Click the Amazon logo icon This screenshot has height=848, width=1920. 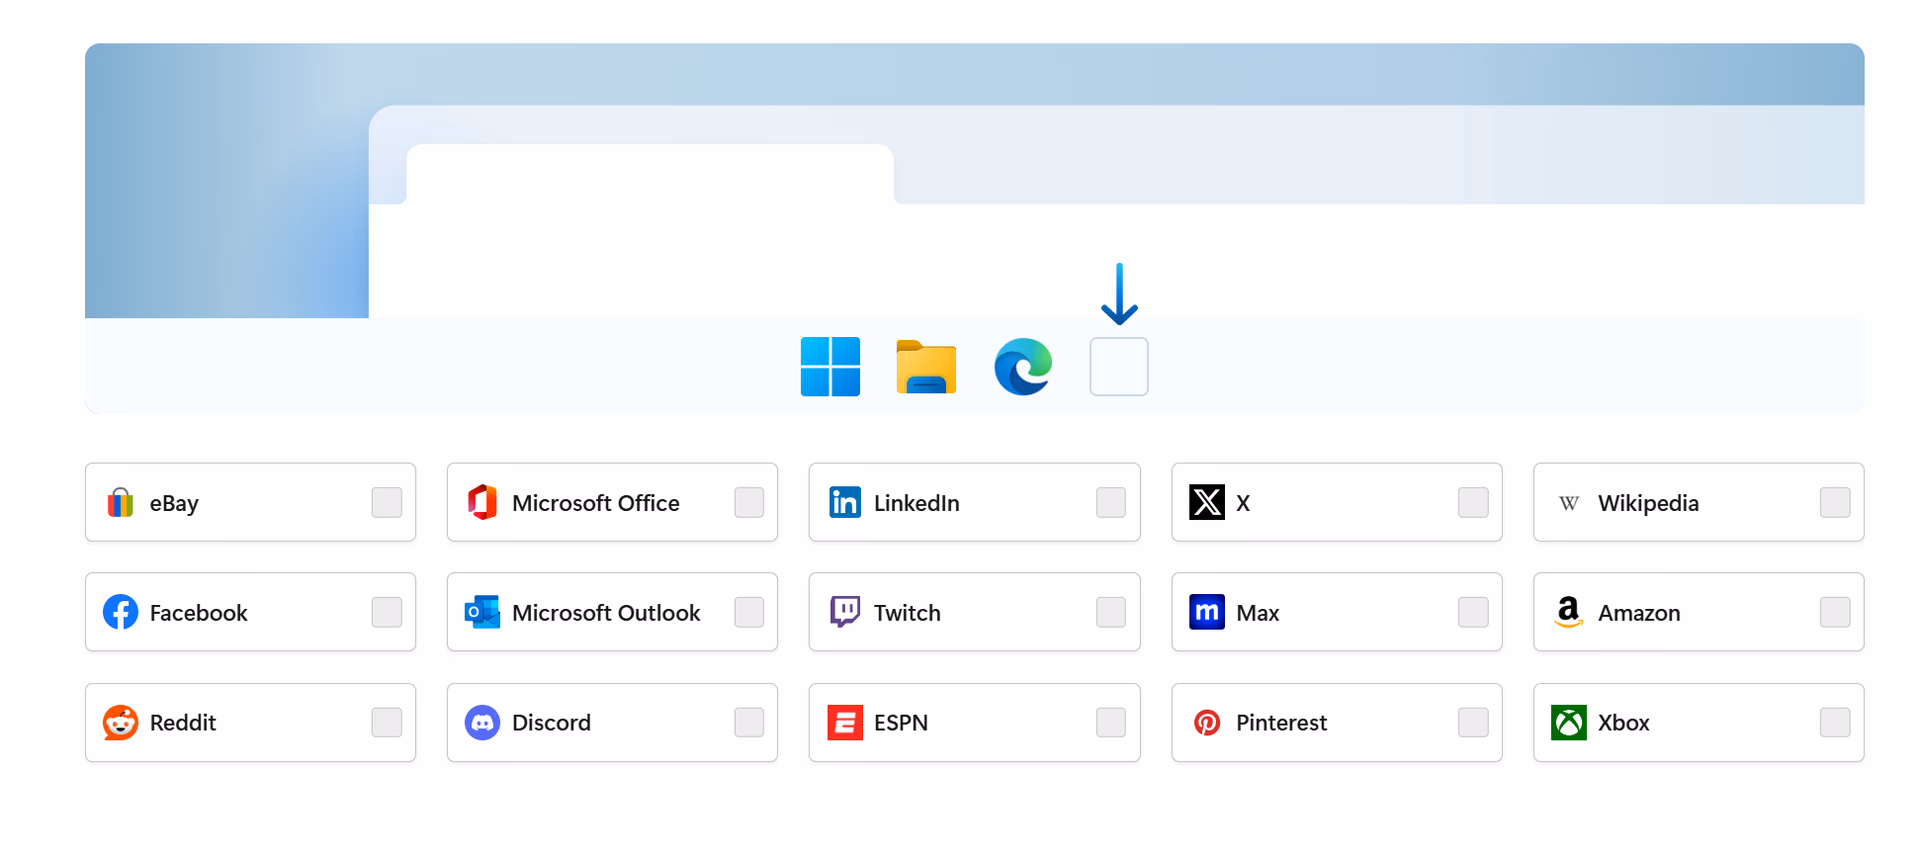1569,612
